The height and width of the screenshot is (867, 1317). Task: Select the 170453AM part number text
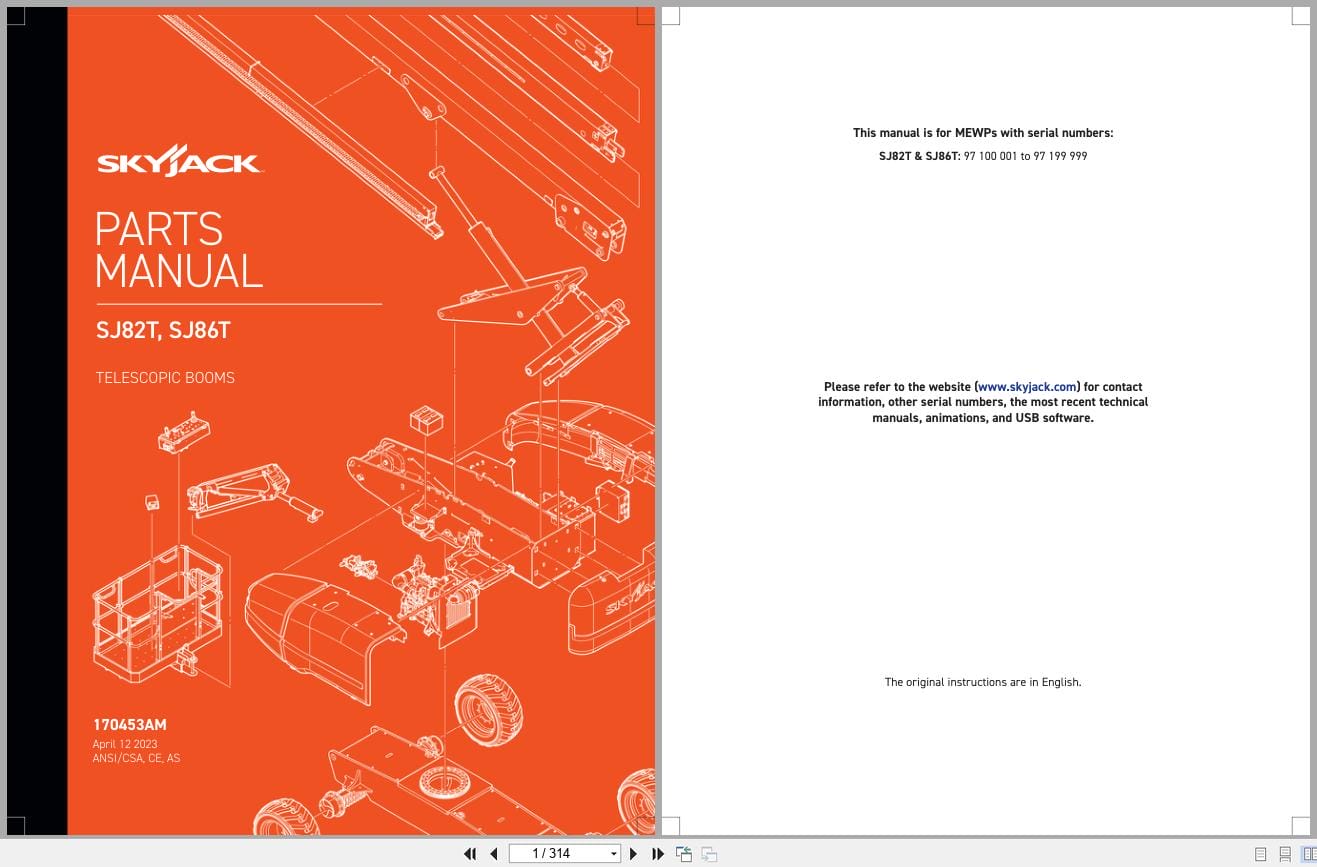130,725
